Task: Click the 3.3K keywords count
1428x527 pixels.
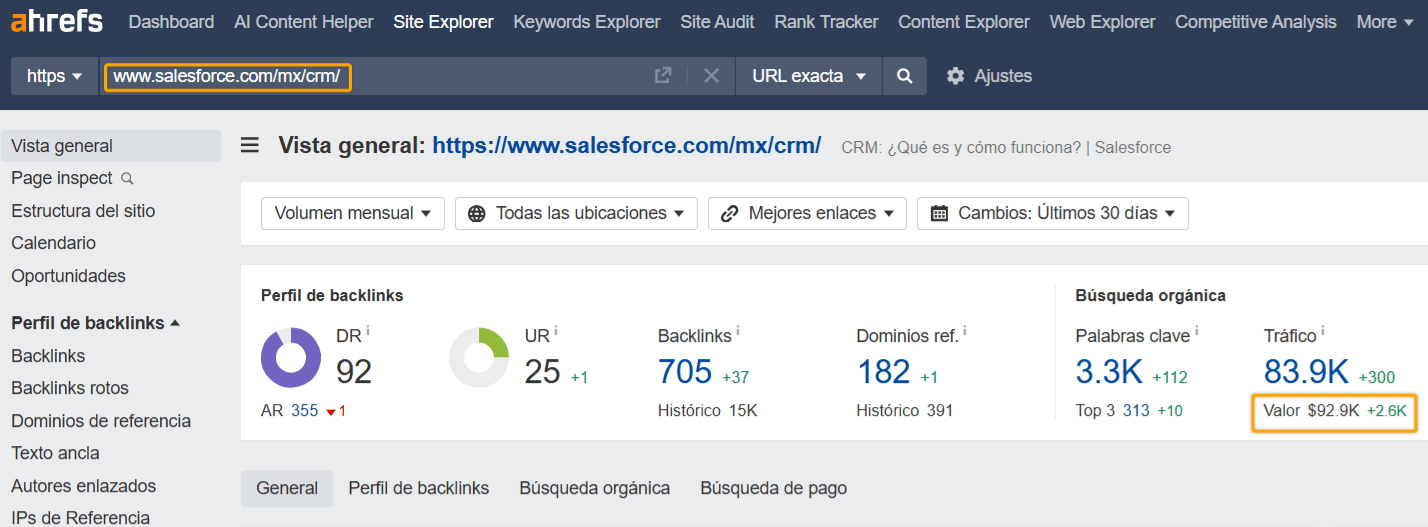Action: coord(1109,372)
